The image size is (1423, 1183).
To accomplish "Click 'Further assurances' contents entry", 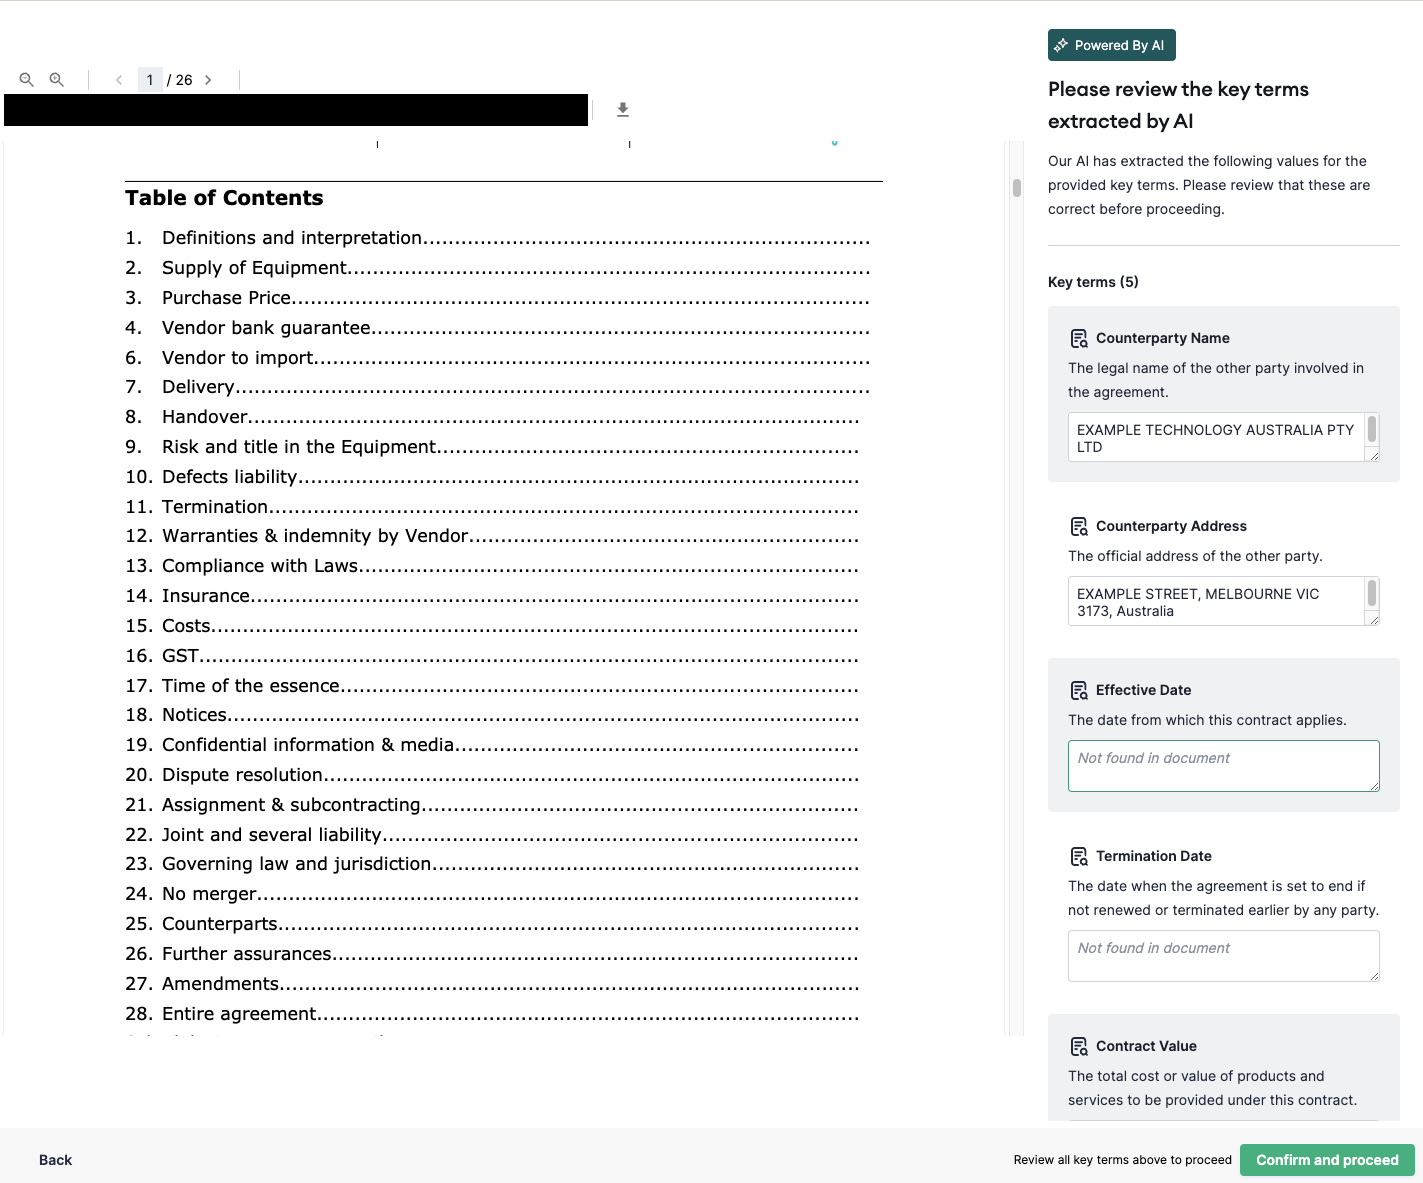I will tap(492, 954).
